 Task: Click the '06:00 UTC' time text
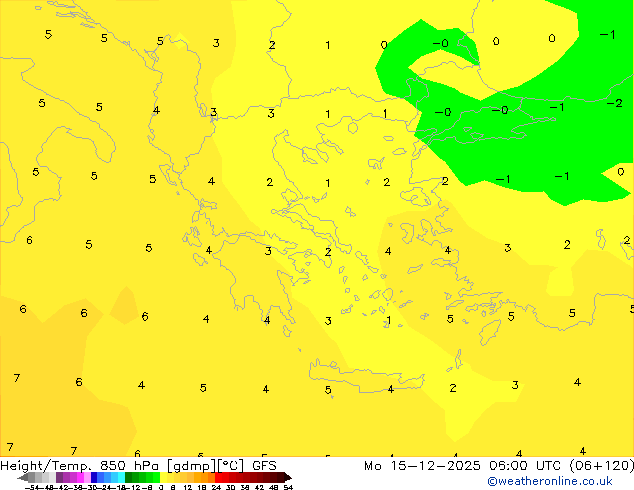[x=525, y=466]
